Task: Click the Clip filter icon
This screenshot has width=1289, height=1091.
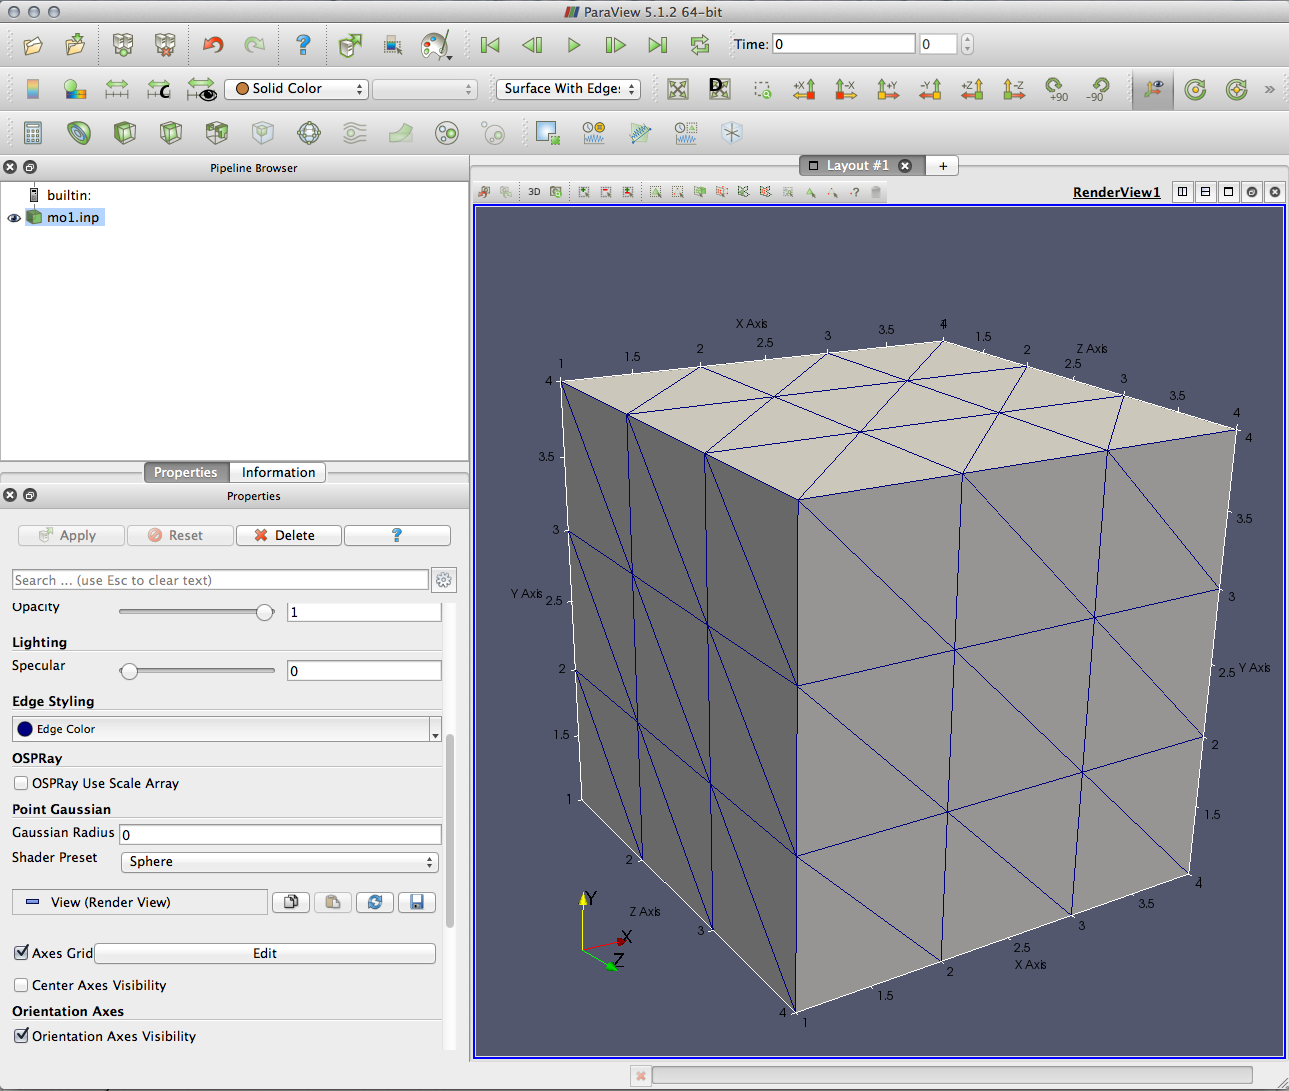Action: [x=125, y=133]
